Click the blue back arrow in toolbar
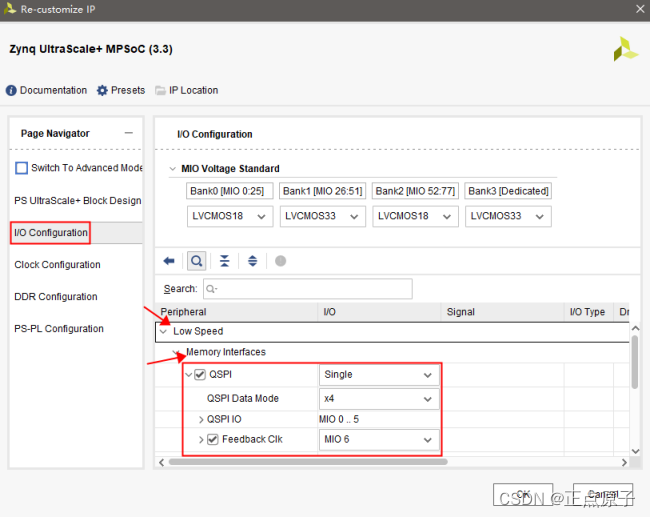This screenshot has height=517, width=651. click(169, 261)
